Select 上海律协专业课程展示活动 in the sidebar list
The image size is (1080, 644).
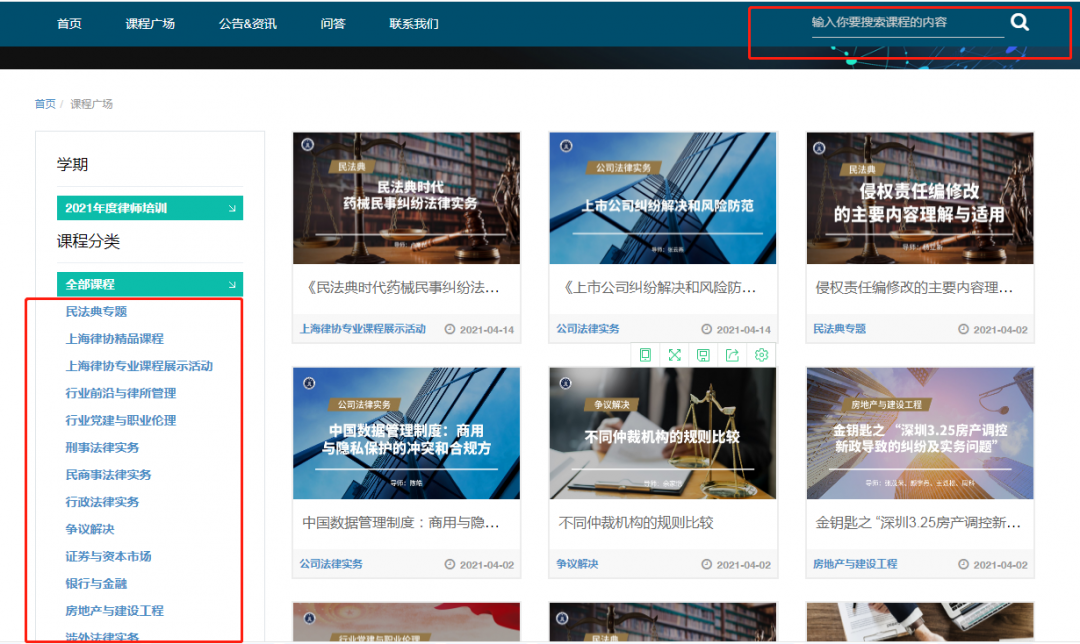pos(139,366)
